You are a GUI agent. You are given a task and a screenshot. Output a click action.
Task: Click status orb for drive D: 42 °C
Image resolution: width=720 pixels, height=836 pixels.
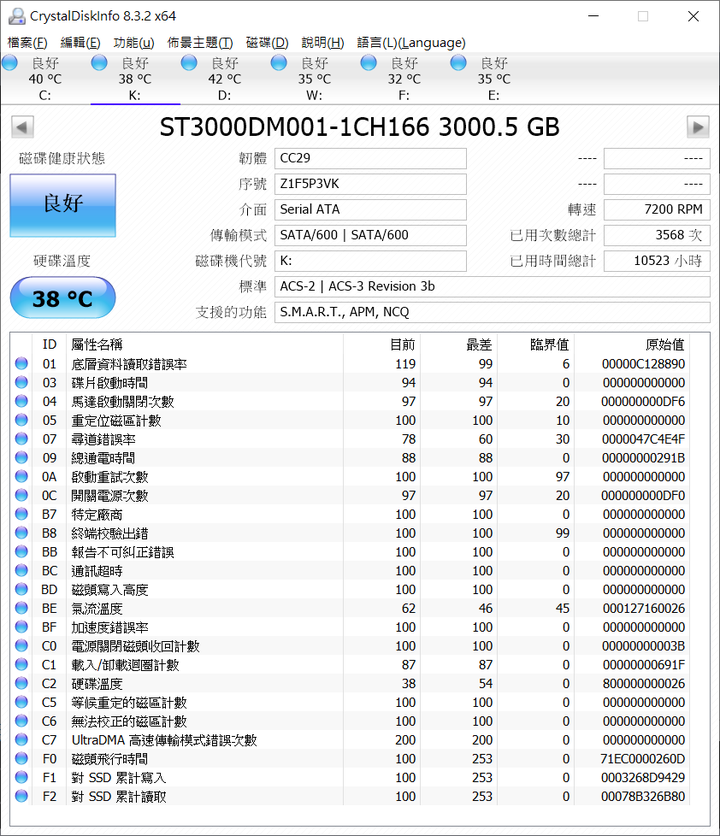pyautogui.click(x=189, y=63)
